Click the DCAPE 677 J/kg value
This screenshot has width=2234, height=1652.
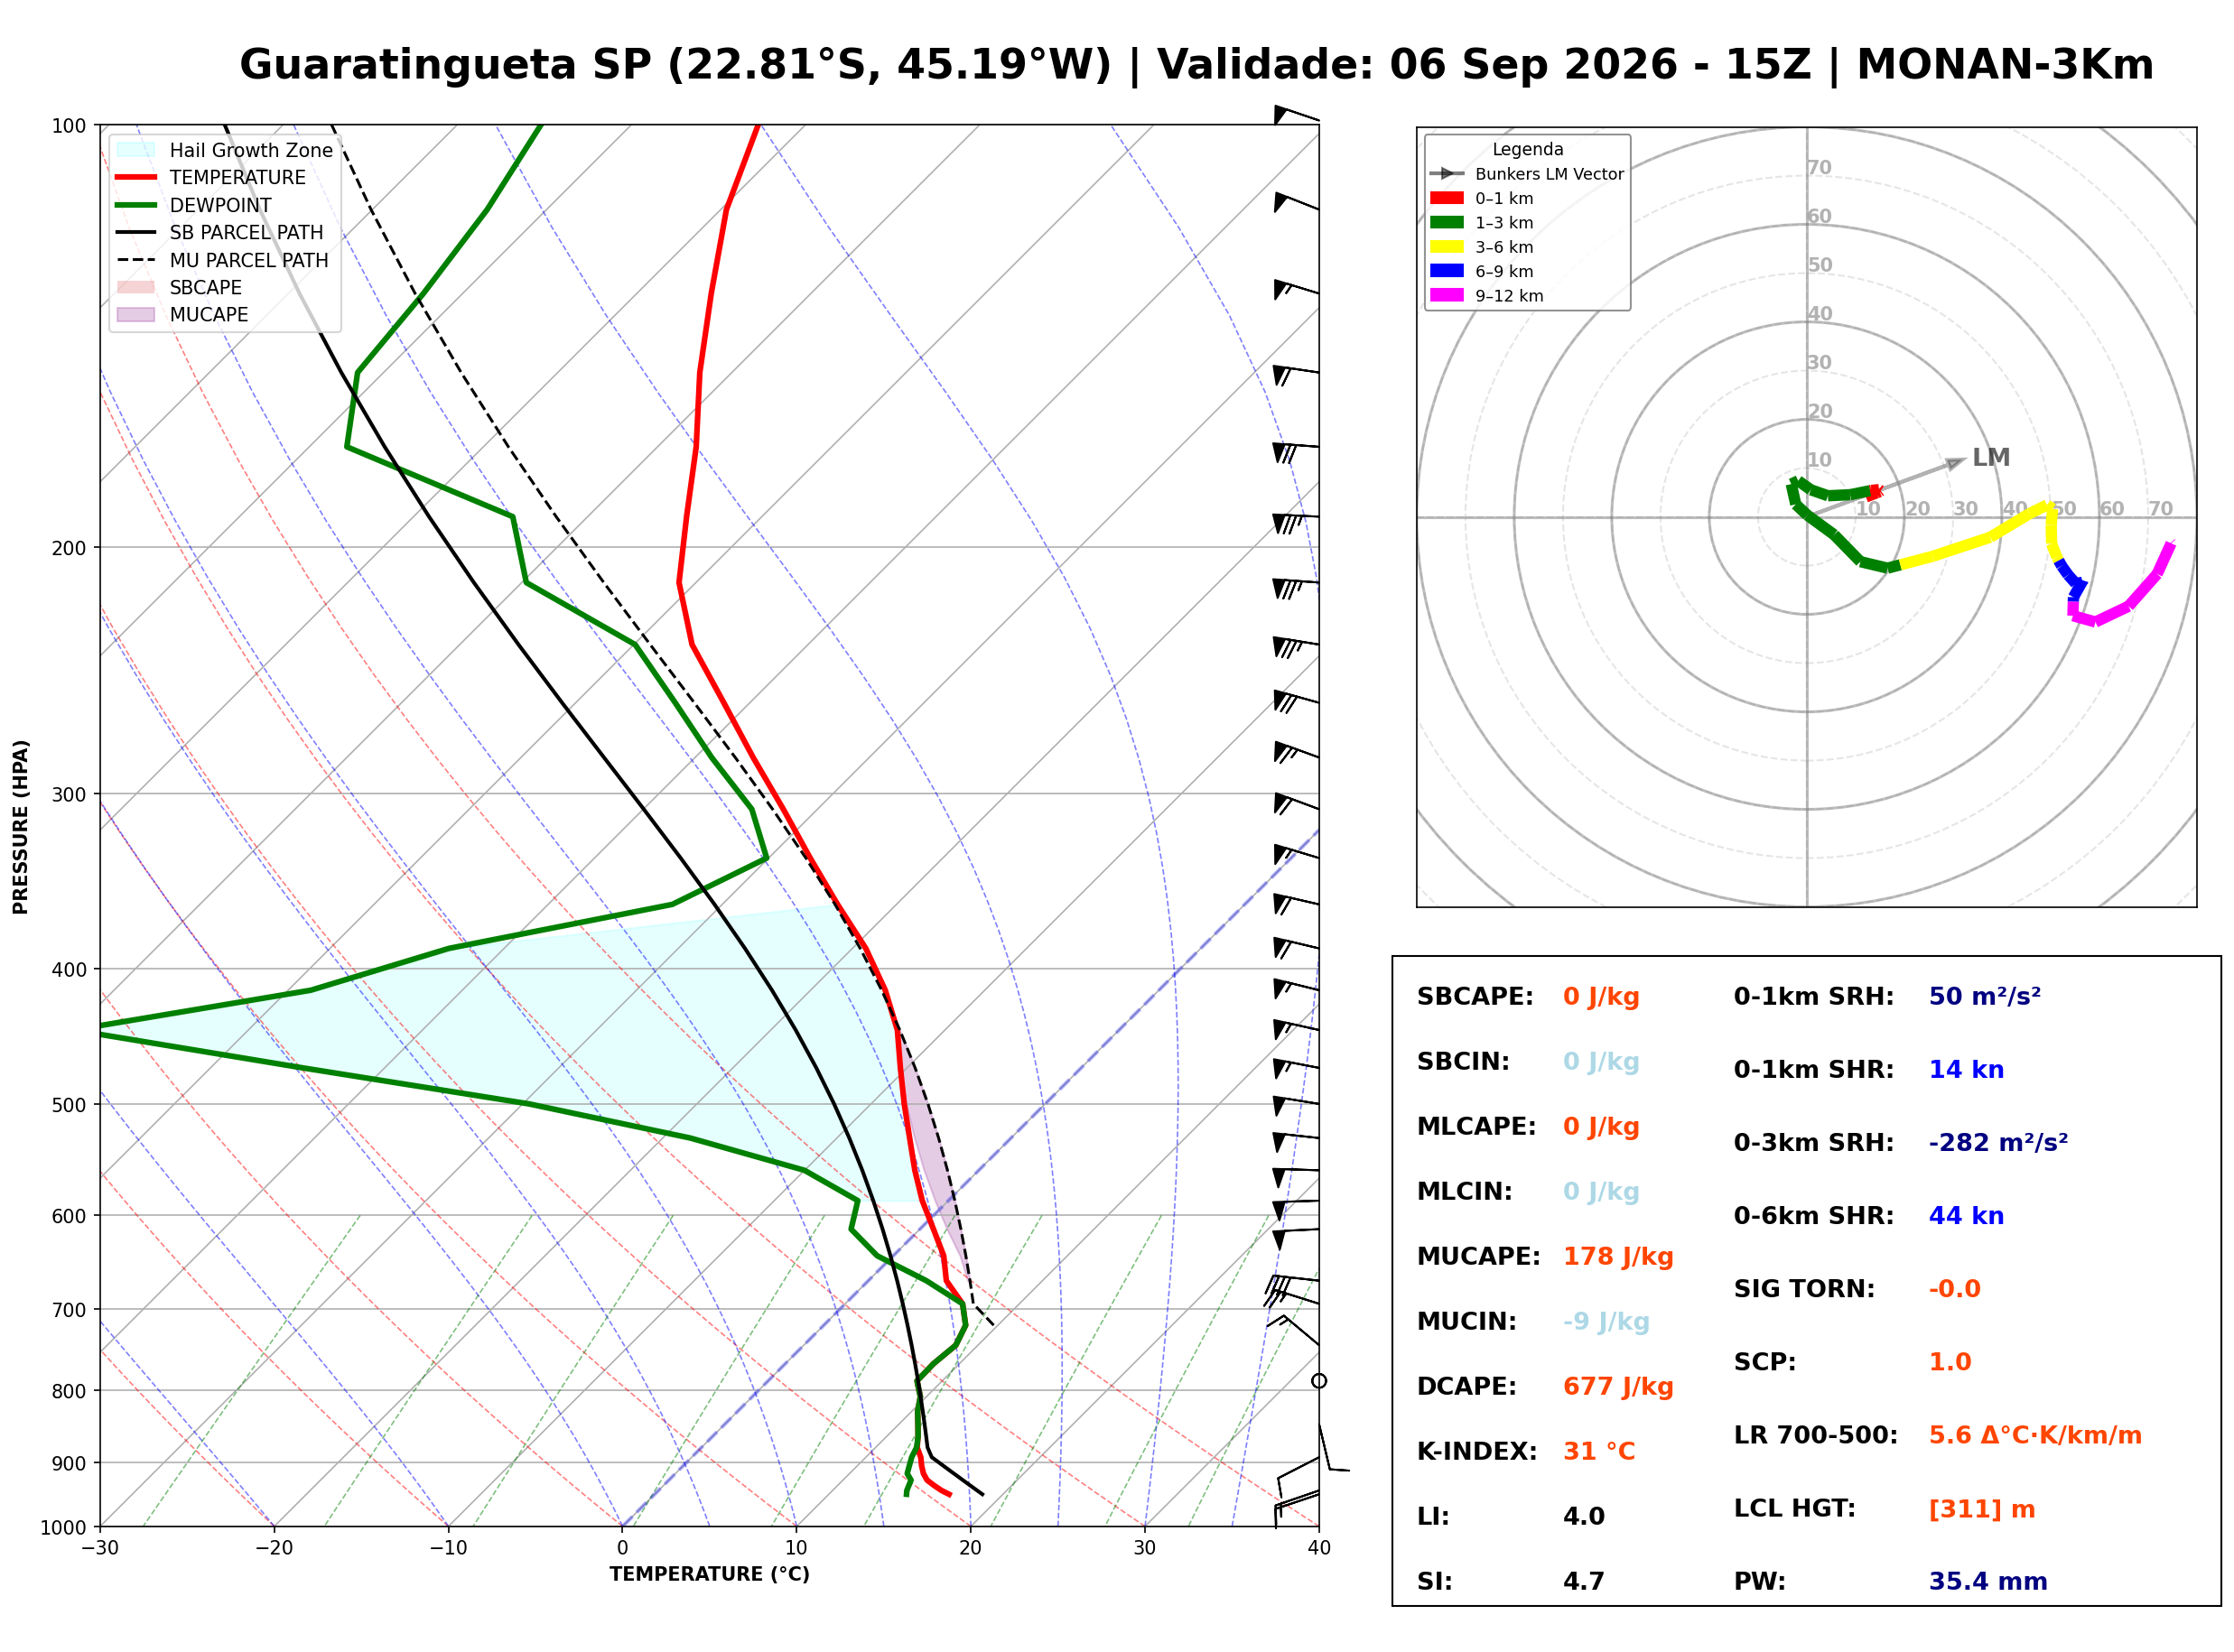click(x=1618, y=1387)
